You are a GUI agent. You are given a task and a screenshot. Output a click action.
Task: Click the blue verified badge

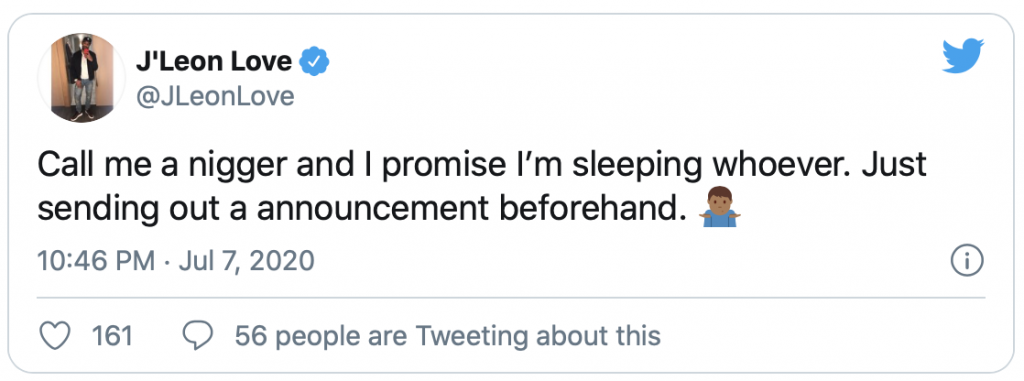click(314, 62)
